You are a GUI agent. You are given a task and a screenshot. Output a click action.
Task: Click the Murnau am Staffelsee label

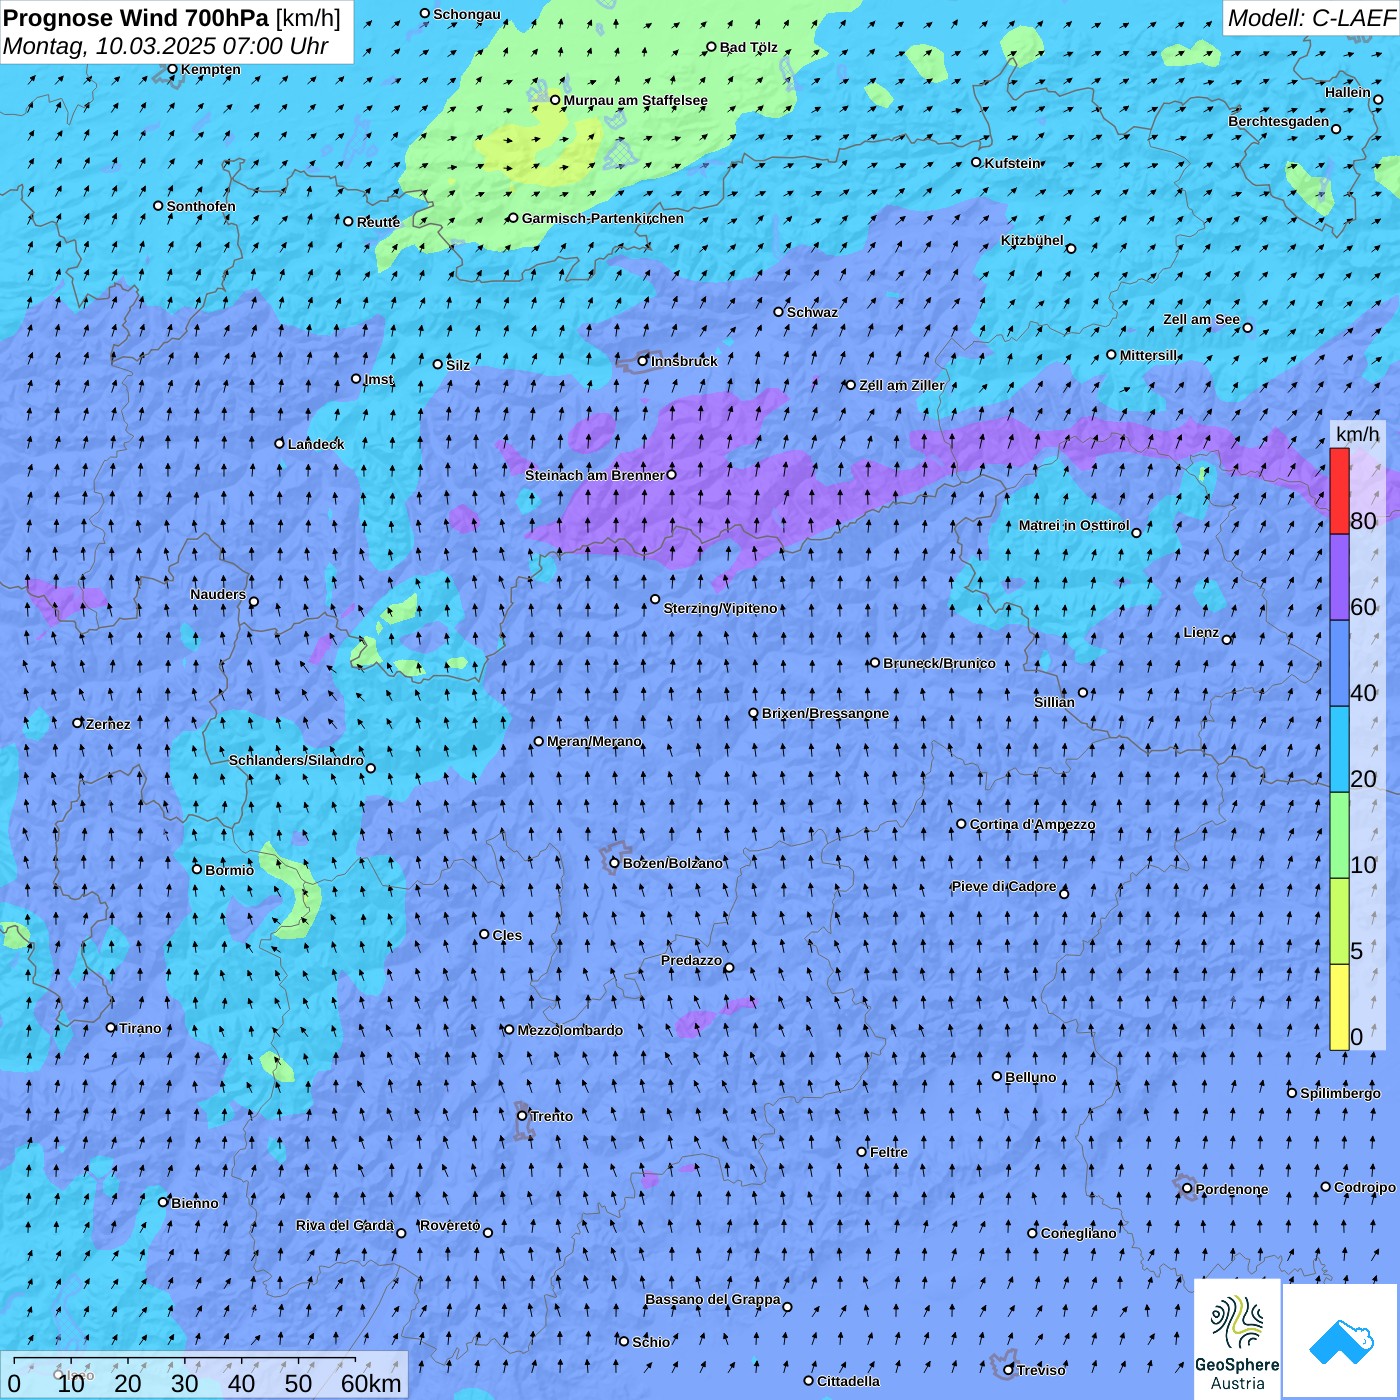[635, 100]
